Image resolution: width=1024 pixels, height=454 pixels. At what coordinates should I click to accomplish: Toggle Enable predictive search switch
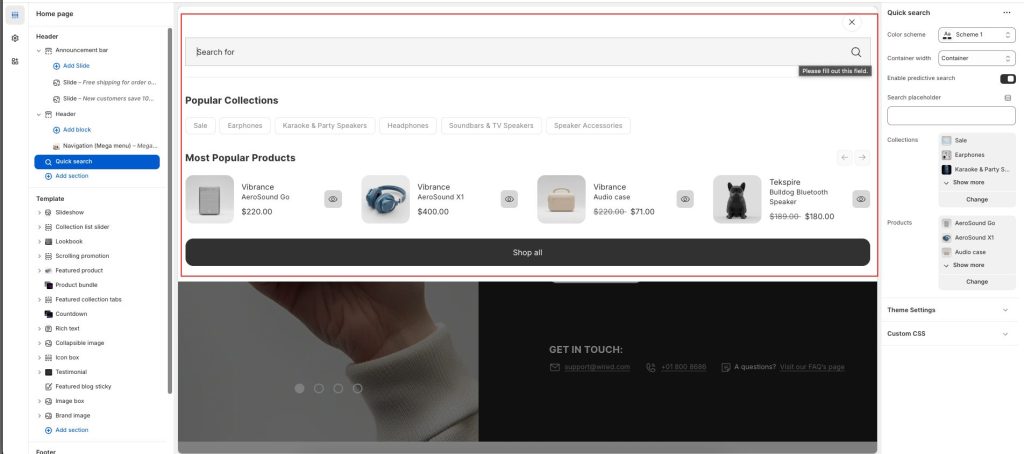pyautogui.click(x=1007, y=78)
